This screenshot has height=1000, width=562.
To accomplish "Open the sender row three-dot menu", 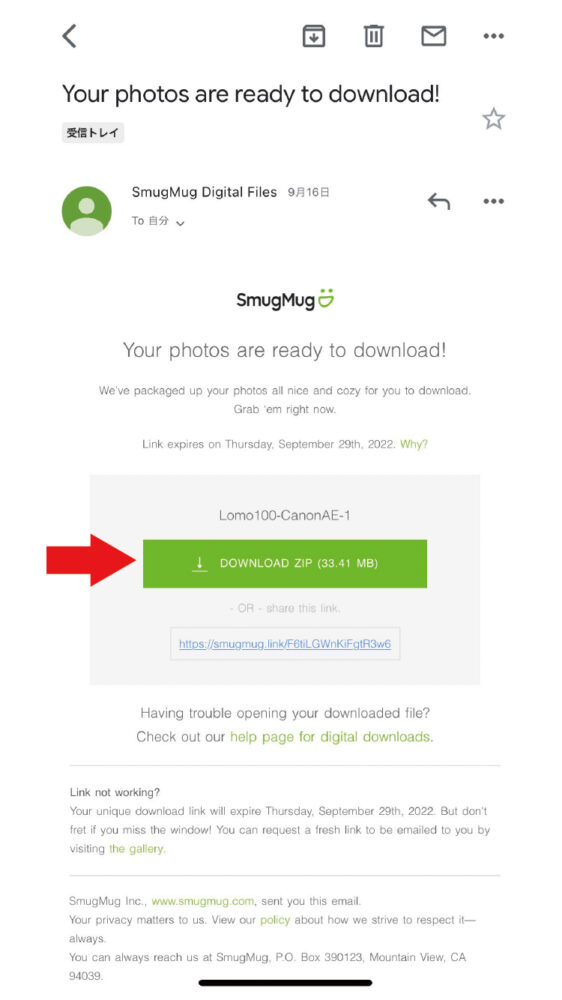I will (x=494, y=202).
